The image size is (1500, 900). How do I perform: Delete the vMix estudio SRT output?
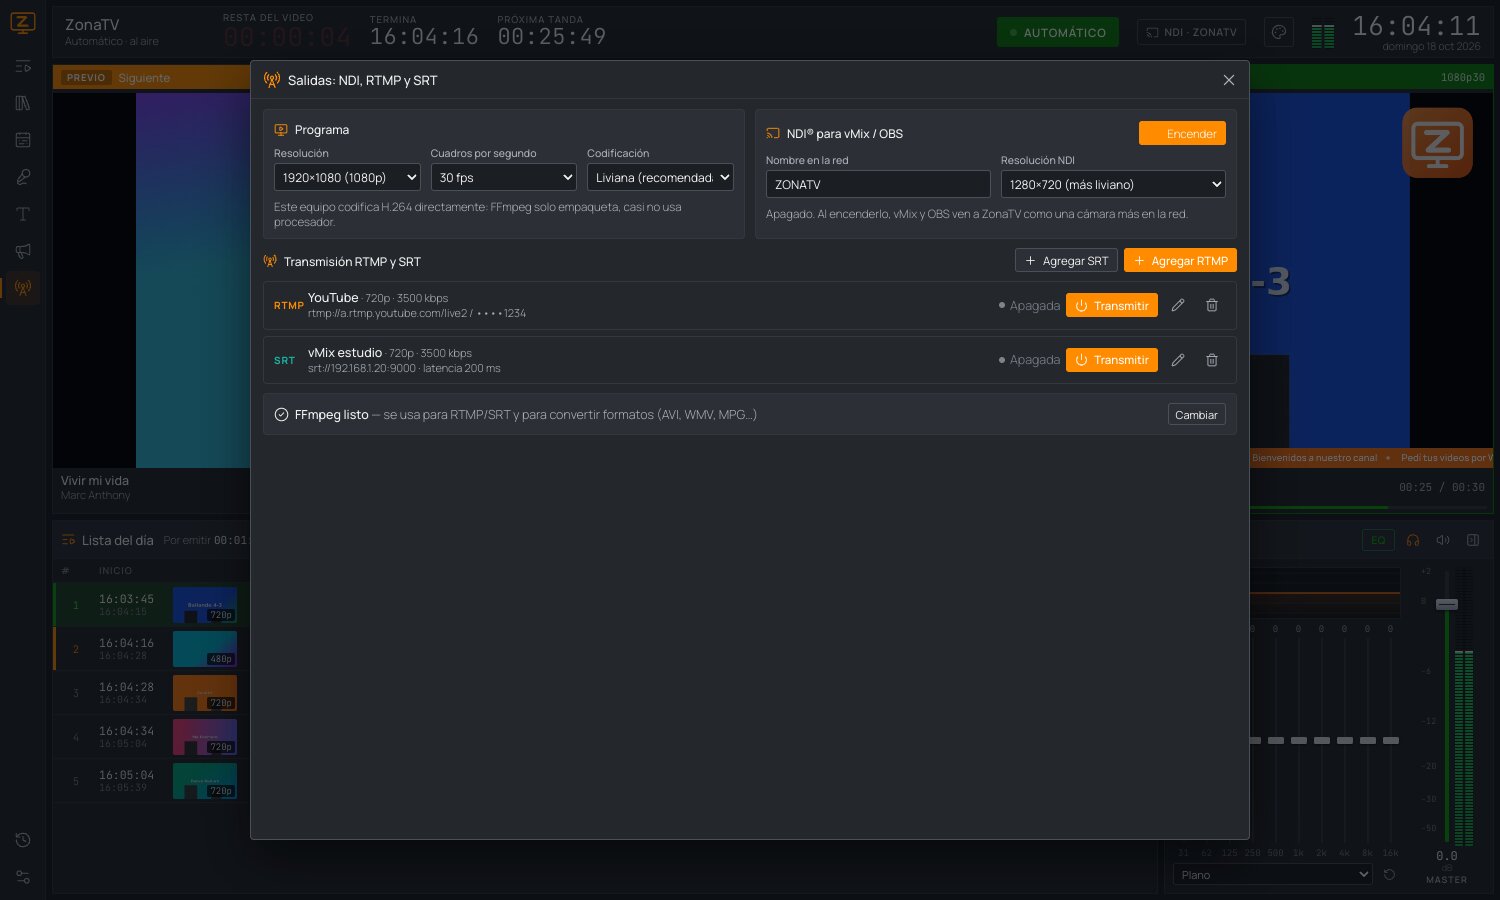point(1211,360)
